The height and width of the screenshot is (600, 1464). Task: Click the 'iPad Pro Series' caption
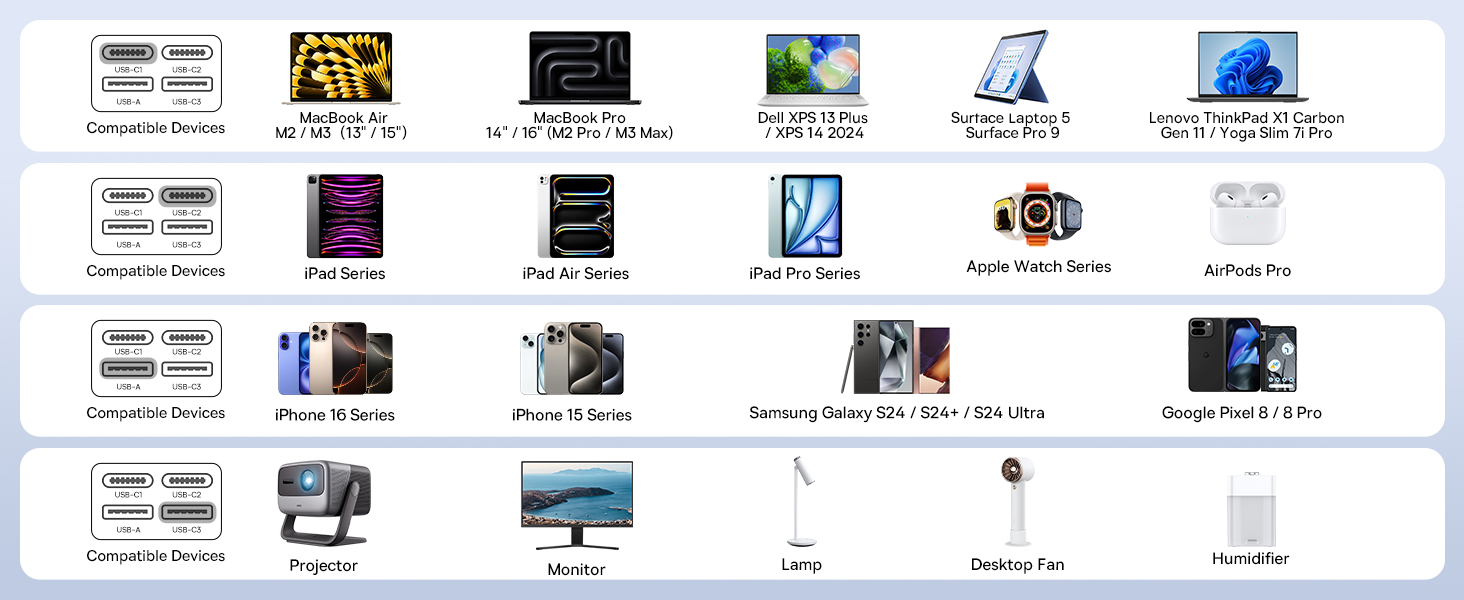(805, 274)
